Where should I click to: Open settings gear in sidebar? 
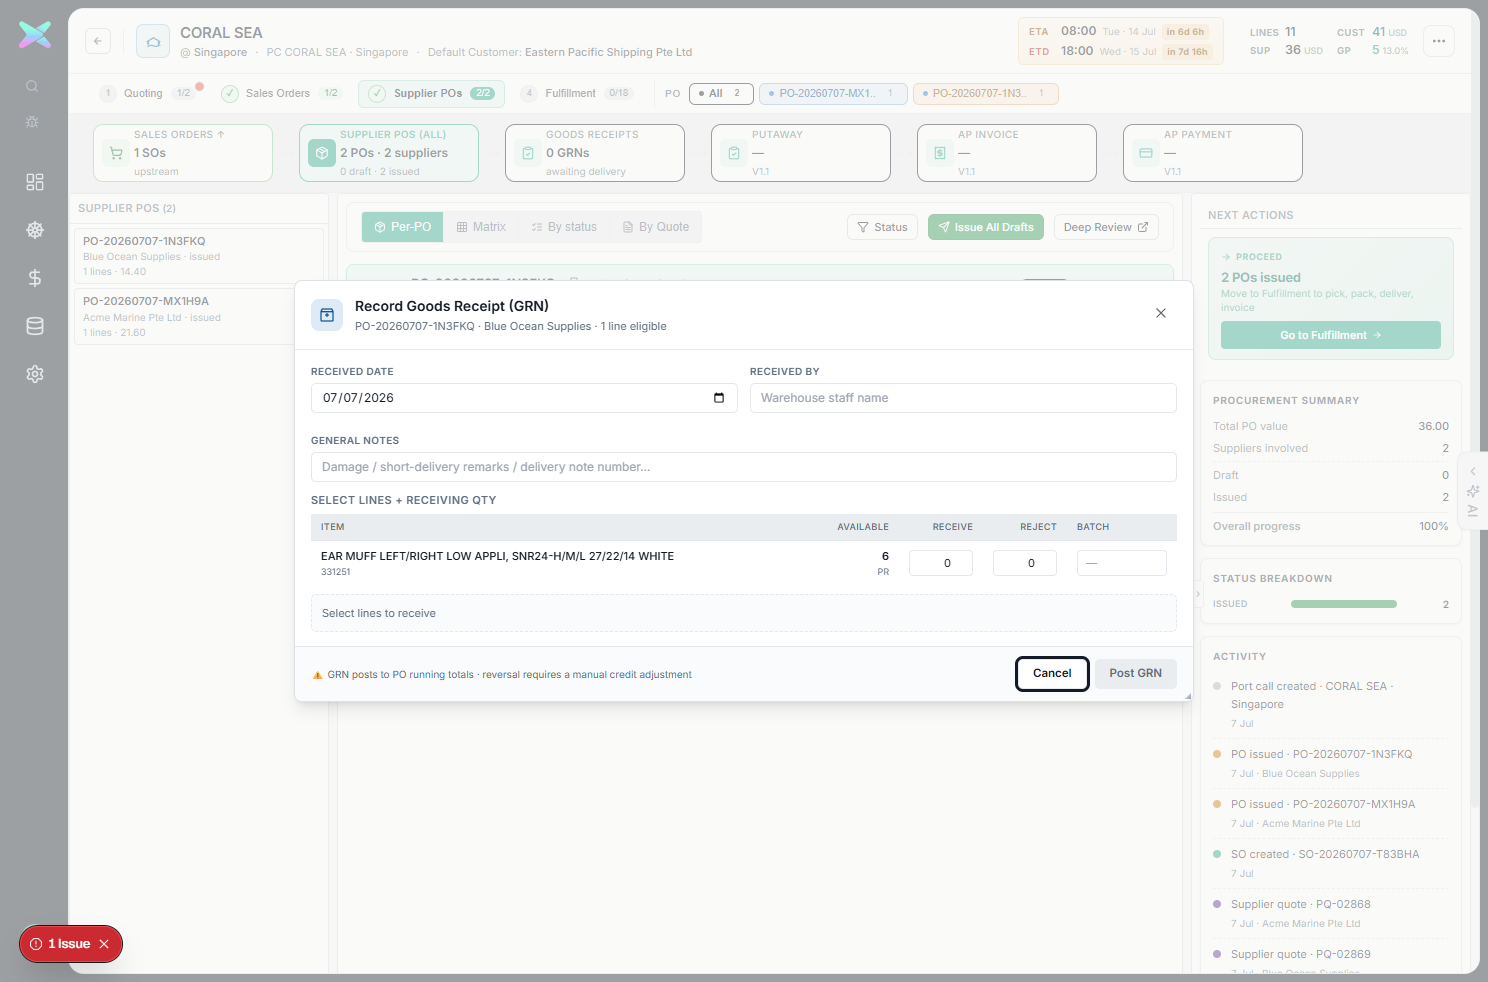[35, 374]
